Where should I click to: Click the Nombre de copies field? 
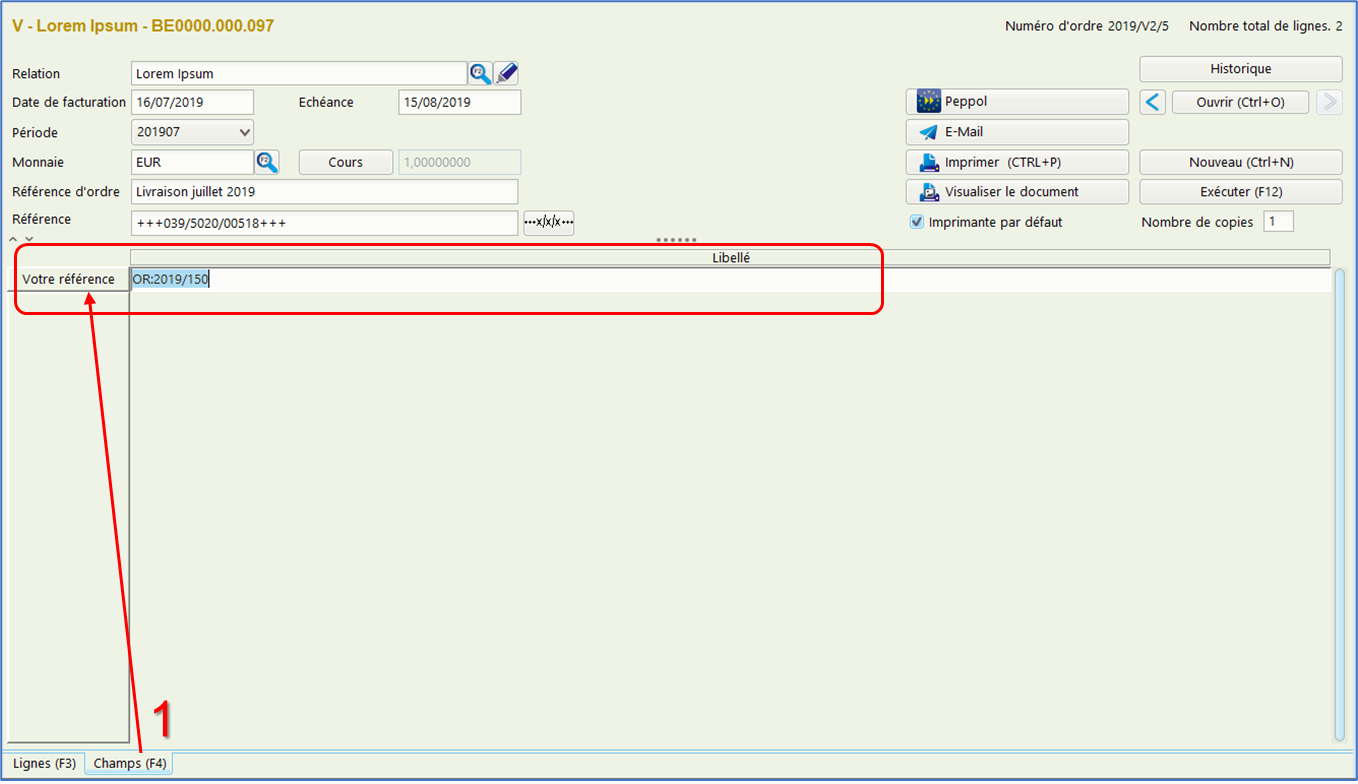coord(1278,222)
